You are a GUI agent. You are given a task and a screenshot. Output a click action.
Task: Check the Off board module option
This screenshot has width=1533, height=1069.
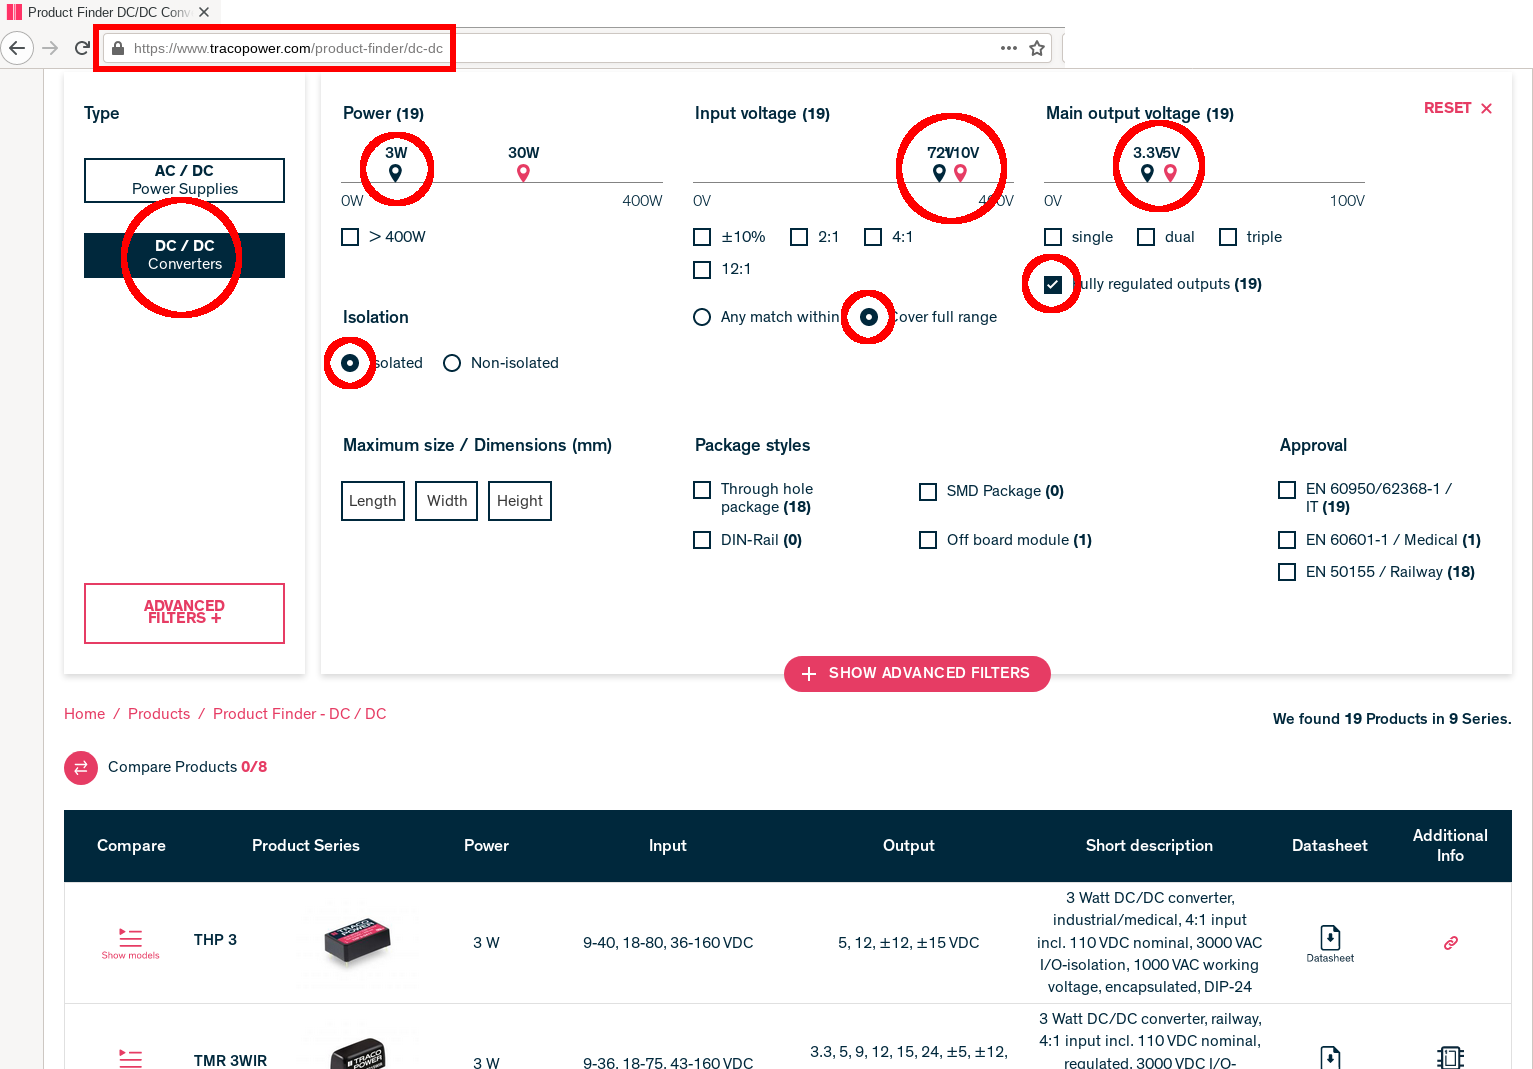point(928,540)
